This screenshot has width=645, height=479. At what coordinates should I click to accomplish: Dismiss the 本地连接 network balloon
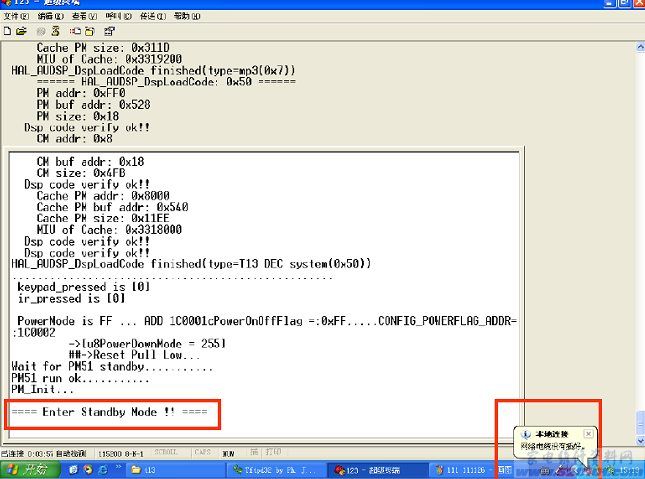click(x=588, y=434)
